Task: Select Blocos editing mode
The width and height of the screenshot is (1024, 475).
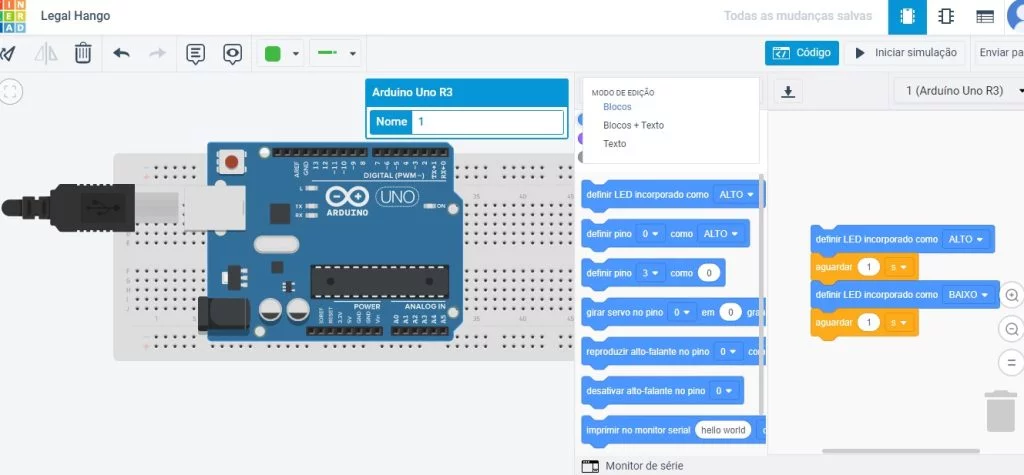Action: coord(617,106)
